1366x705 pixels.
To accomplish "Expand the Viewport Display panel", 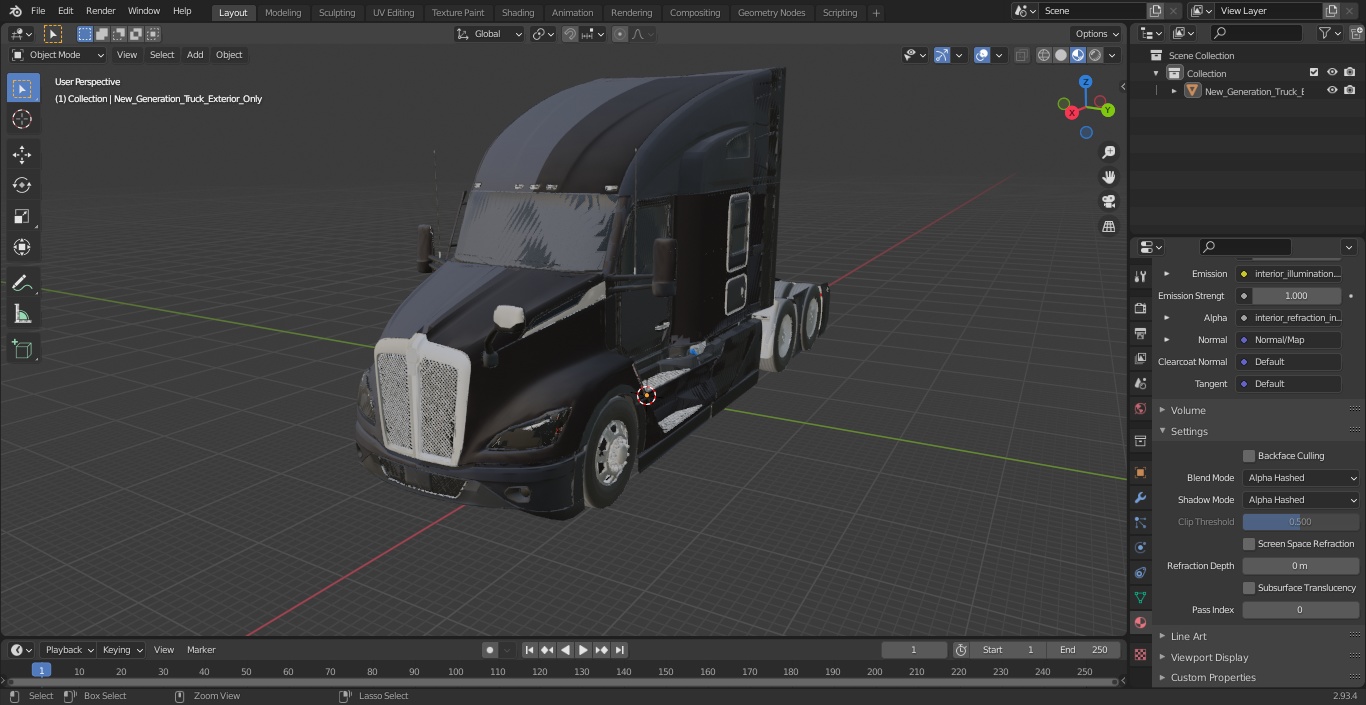I will (1208, 658).
